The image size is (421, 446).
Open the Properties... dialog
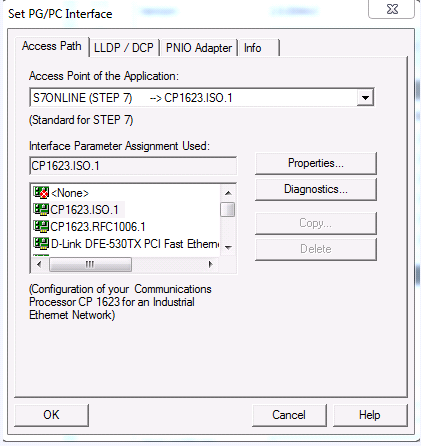click(x=316, y=163)
